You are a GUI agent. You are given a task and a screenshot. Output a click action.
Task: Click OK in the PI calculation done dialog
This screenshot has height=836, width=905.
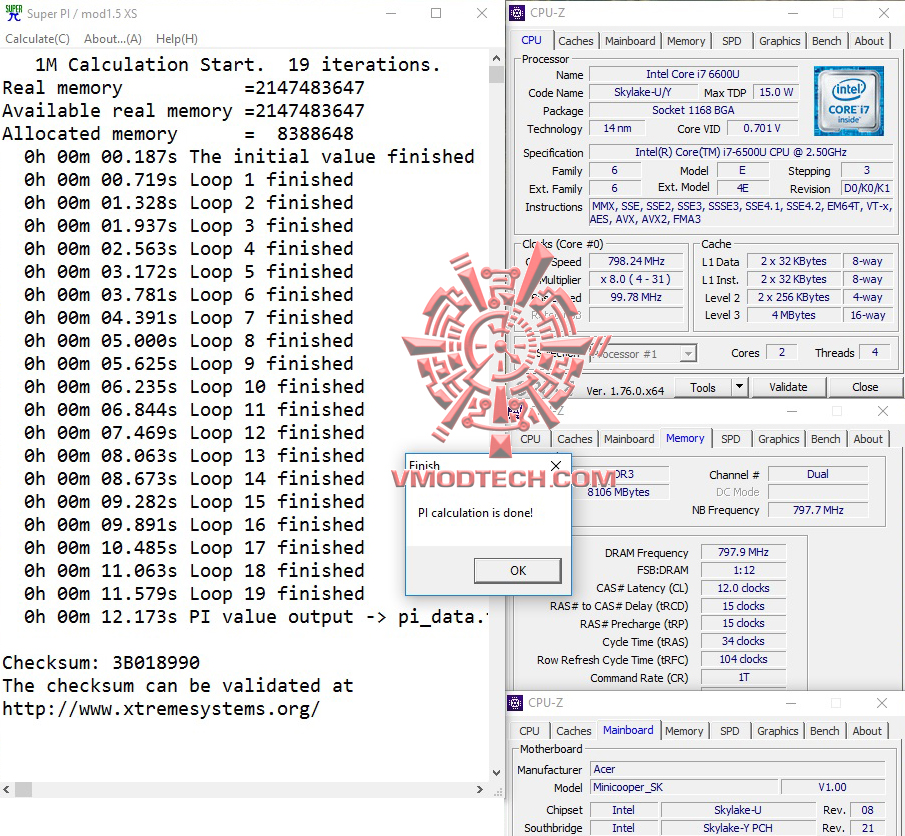[x=518, y=570]
